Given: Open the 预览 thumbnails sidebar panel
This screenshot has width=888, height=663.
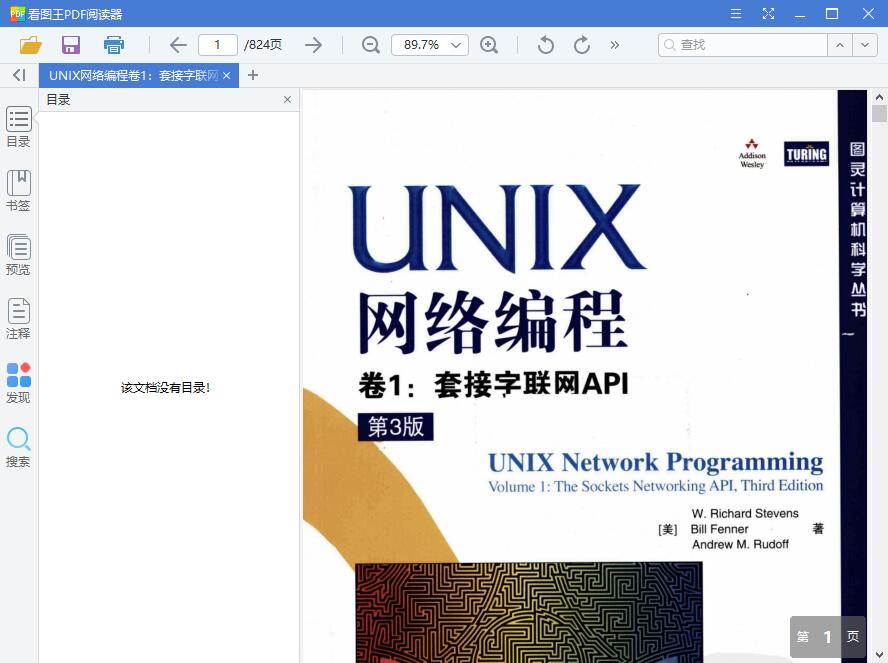Looking at the screenshot, I should tap(19, 255).
